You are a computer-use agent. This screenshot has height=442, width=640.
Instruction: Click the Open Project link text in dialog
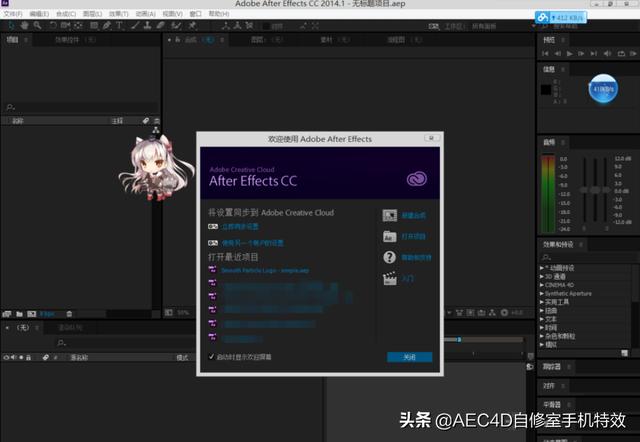414,236
